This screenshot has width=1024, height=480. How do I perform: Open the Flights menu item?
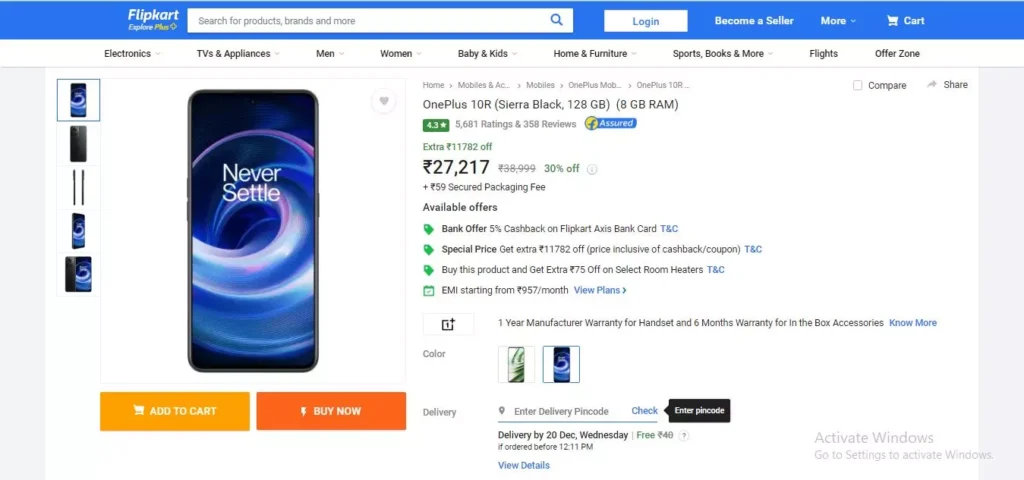[x=824, y=54]
